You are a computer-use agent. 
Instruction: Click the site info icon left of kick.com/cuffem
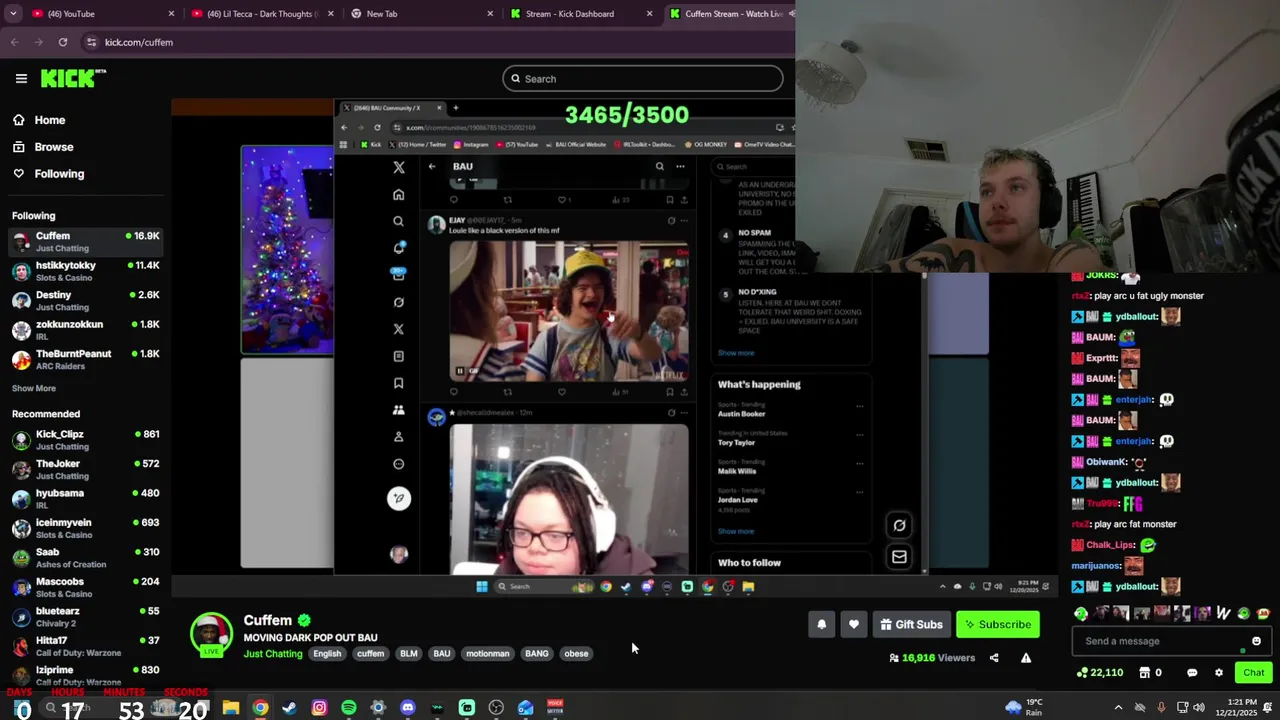pos(92,42)
